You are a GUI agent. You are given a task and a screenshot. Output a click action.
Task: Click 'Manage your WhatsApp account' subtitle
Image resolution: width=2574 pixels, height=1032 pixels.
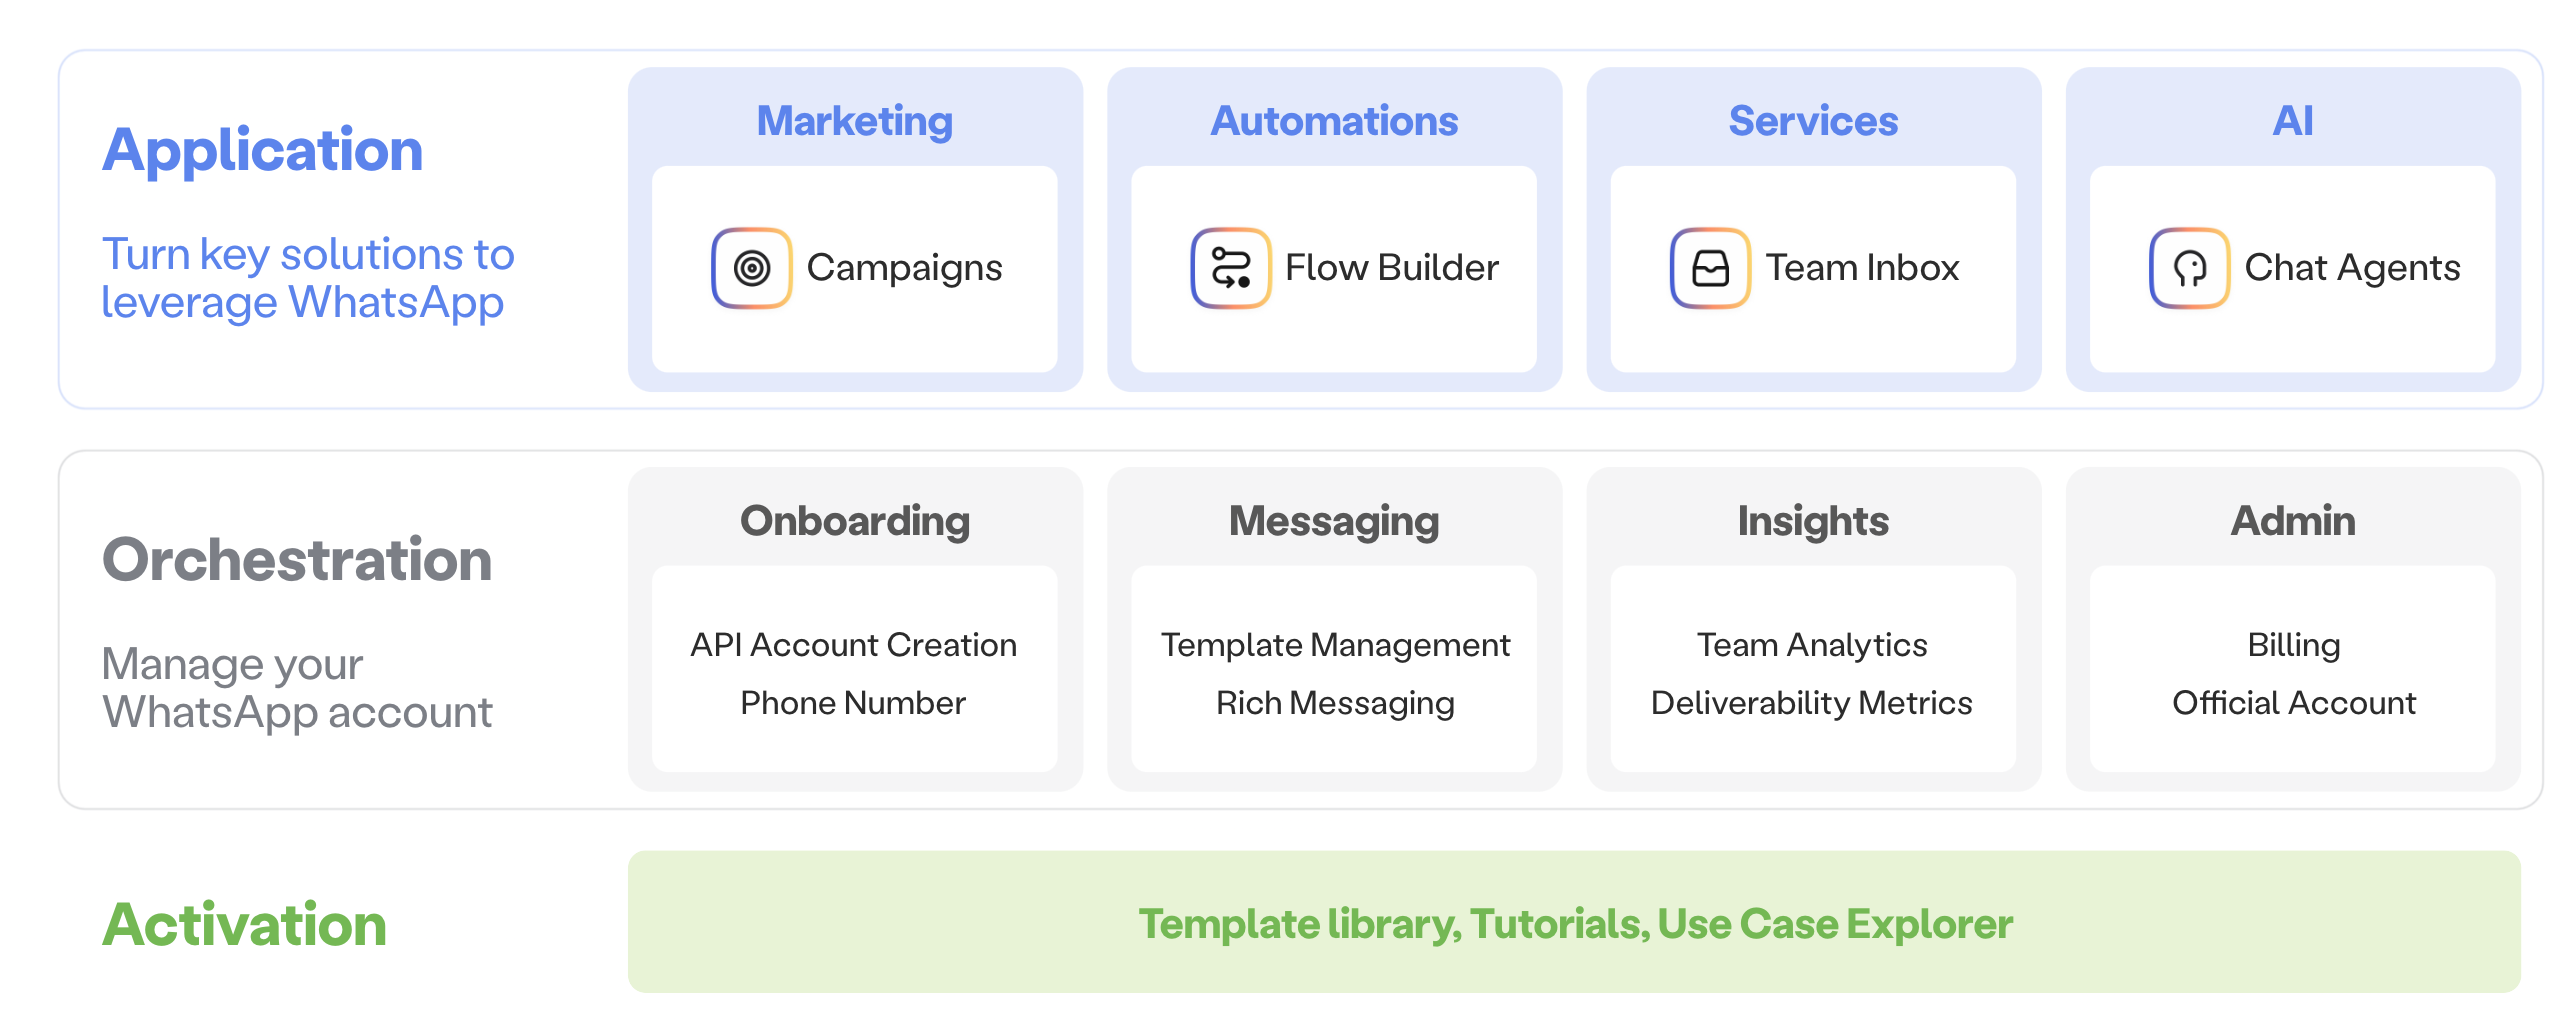pyautogui.click(x=297, y=688)
